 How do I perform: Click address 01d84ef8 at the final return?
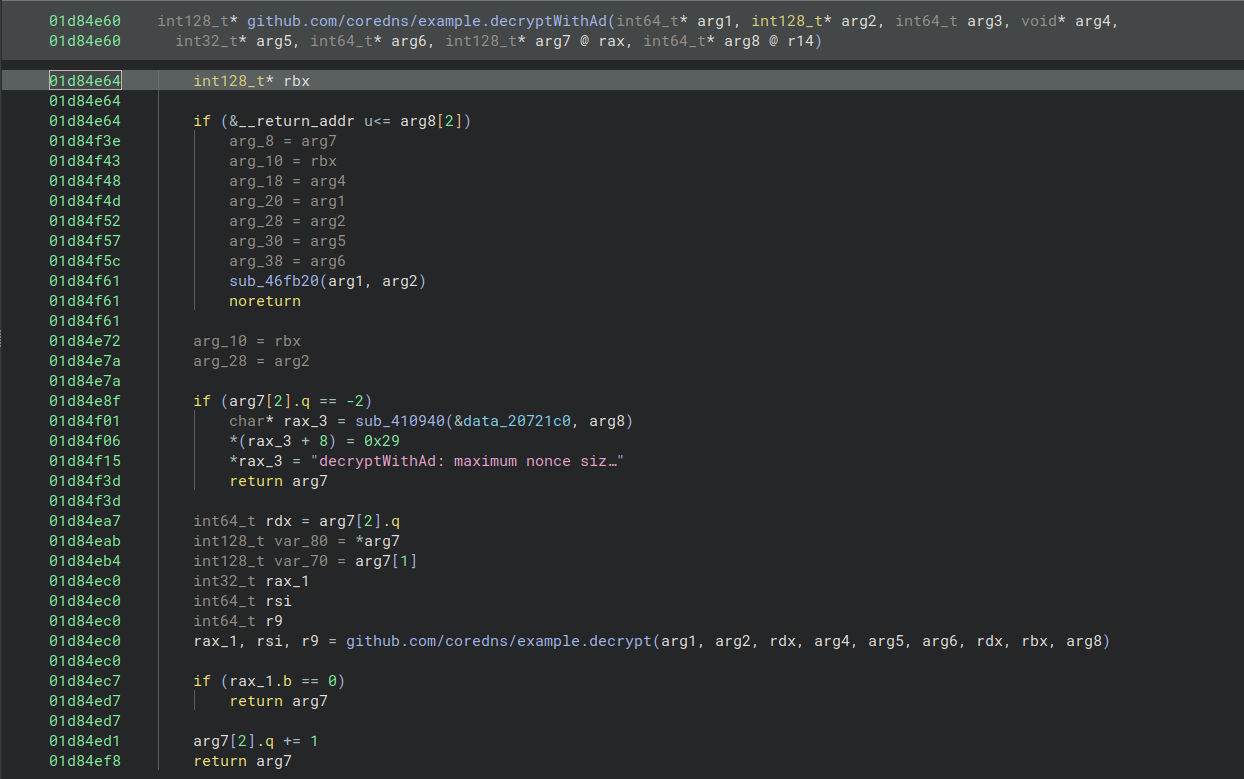[85, 761]
